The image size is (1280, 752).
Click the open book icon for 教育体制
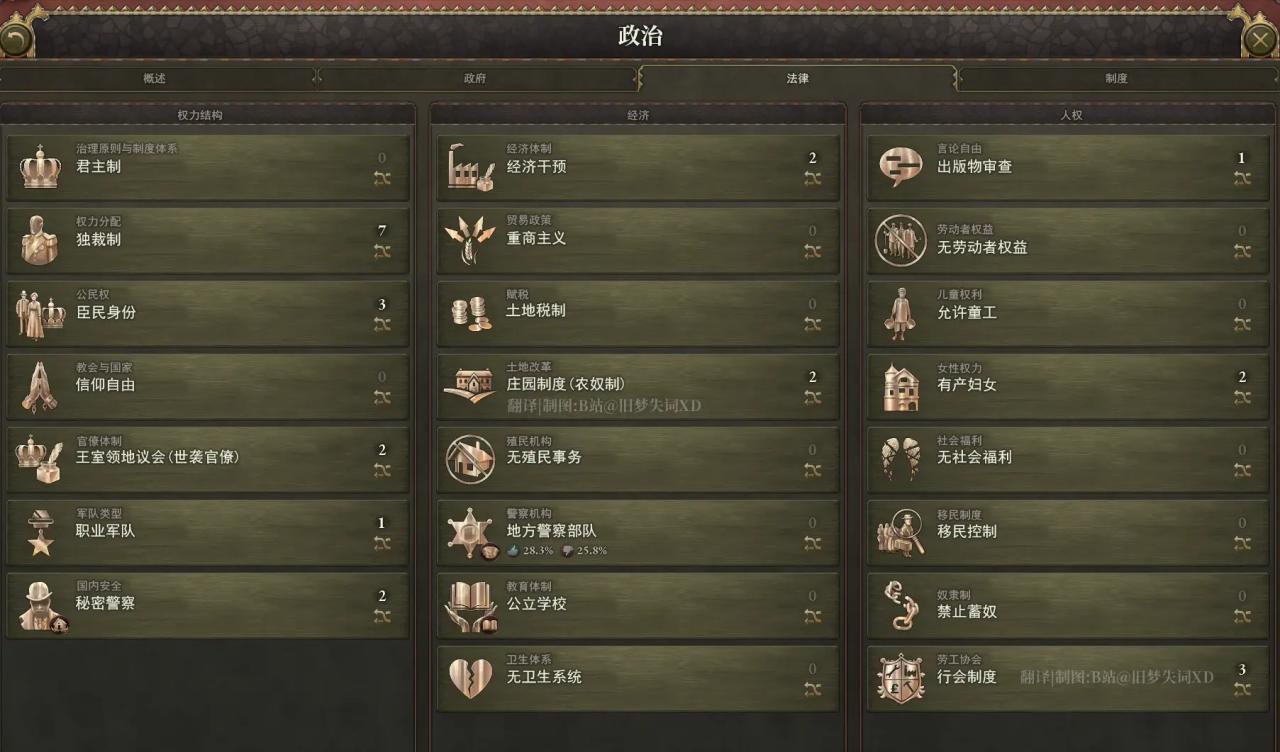(x=470, y=604)
